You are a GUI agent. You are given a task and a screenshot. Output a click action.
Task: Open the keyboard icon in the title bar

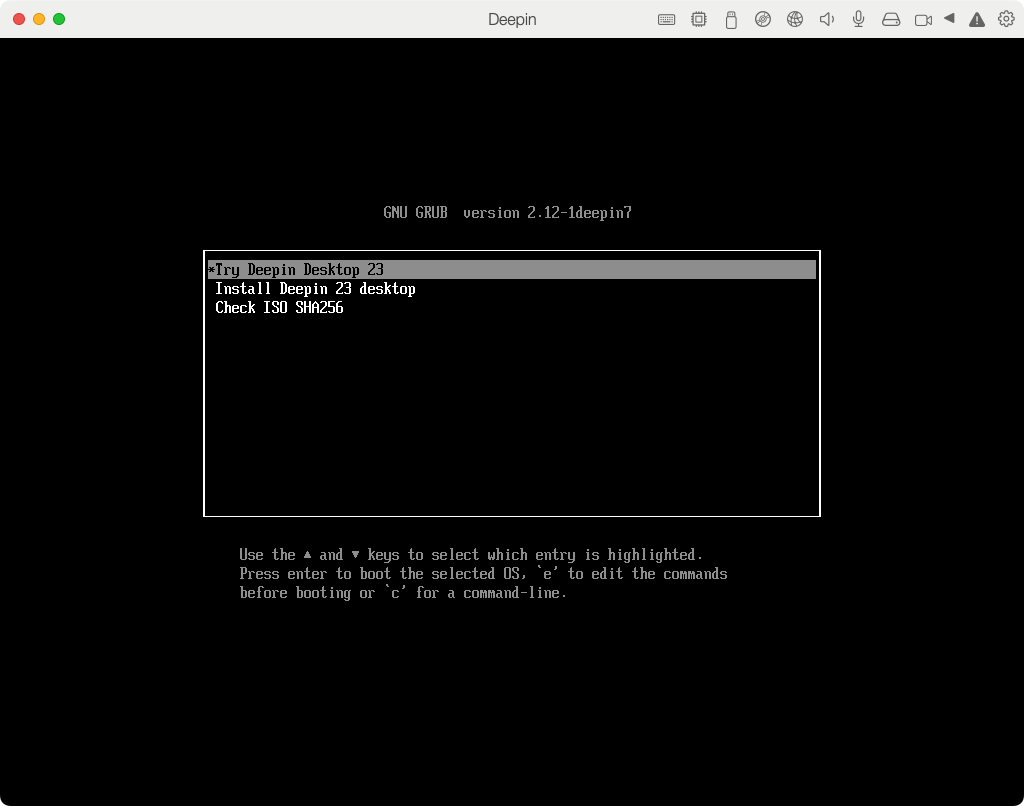(666, 20)
